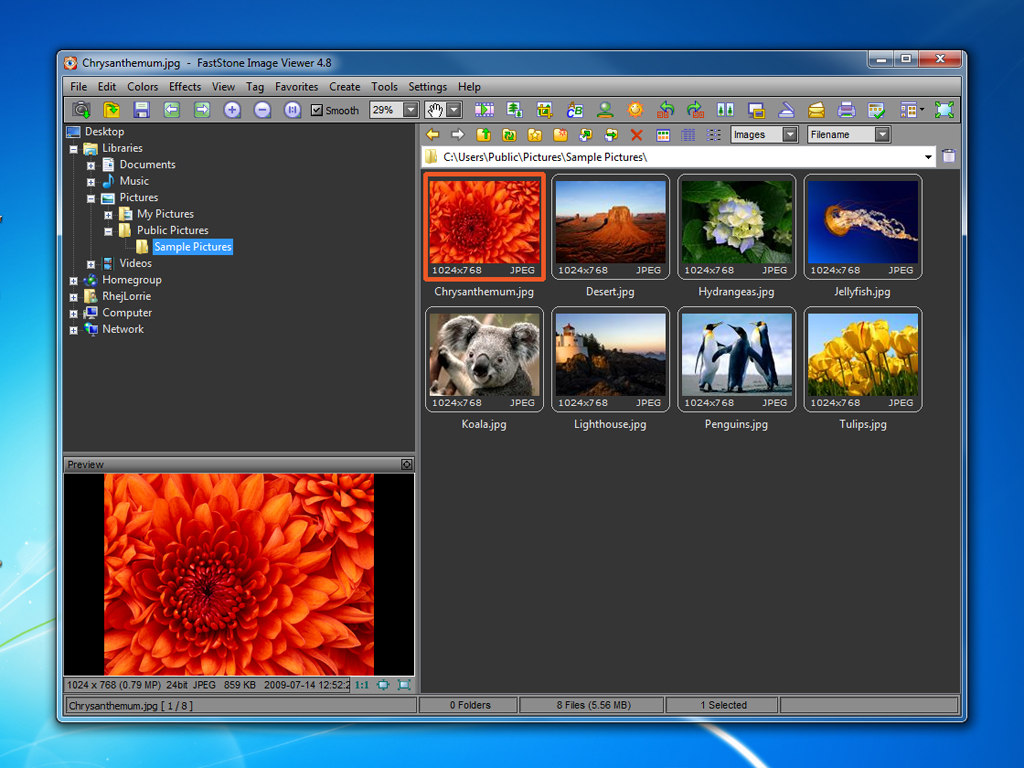Open the folder path history dropdown arrow
This screenshot has height=768, width=1024.
pos(928,157)
